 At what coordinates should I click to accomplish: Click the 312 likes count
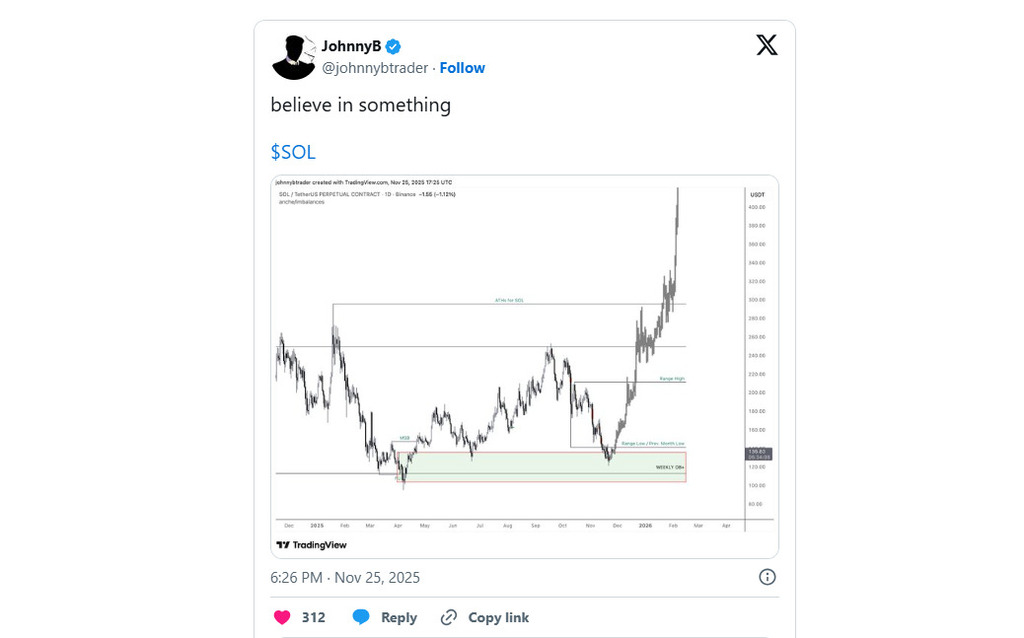(x=314, y=617)
